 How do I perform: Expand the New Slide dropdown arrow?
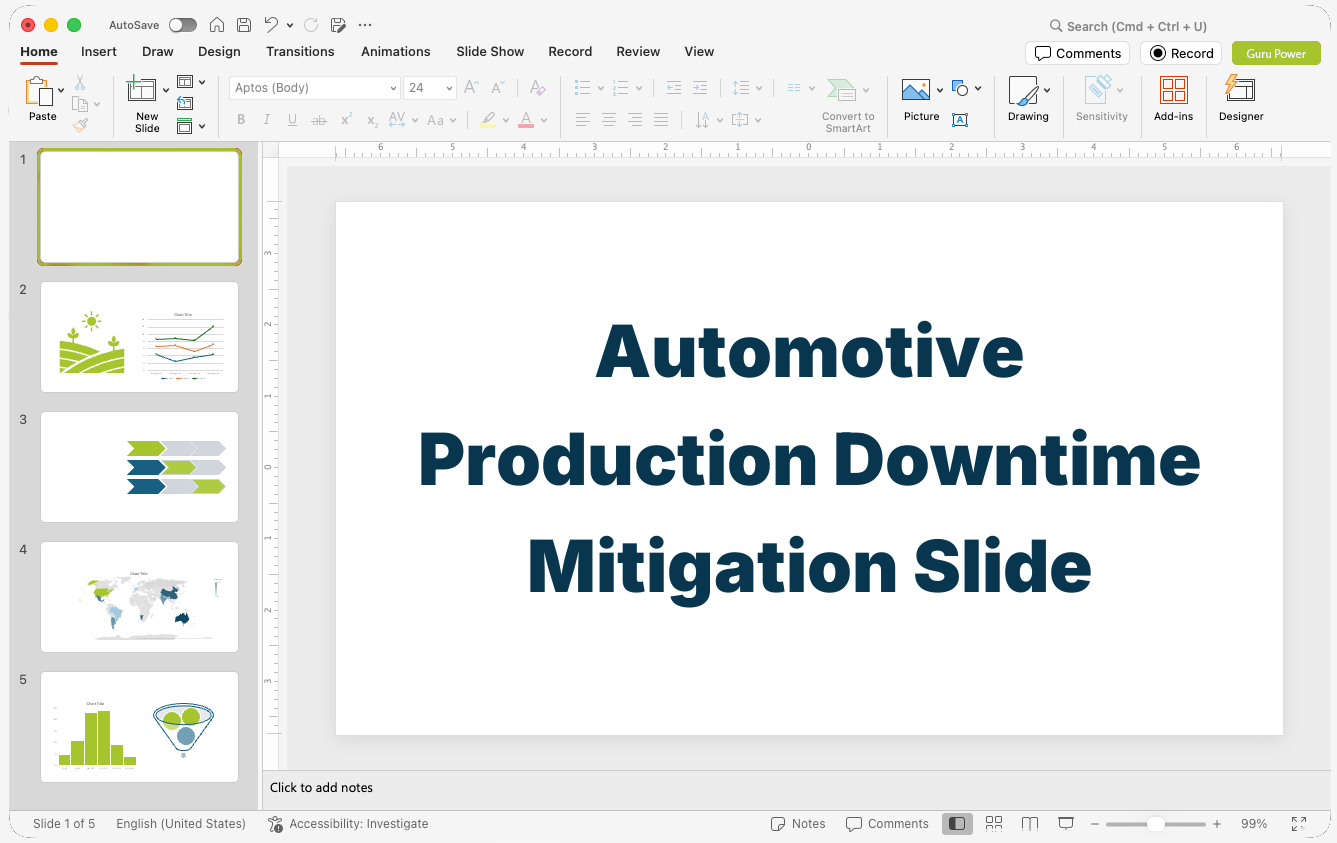(166, 90)
